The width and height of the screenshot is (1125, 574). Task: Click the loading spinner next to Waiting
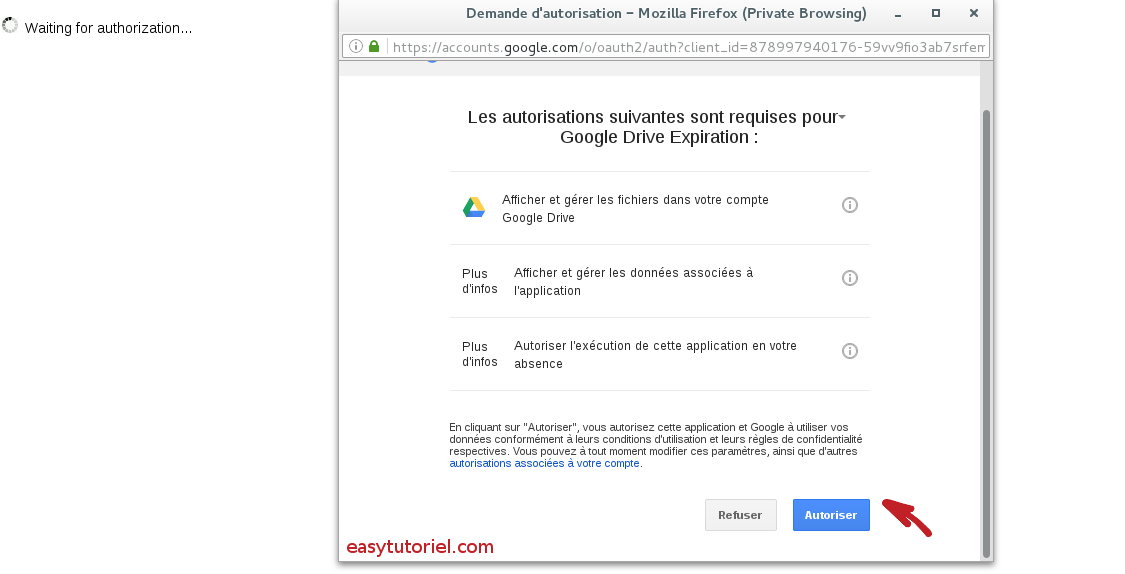(x=10, y=26)
